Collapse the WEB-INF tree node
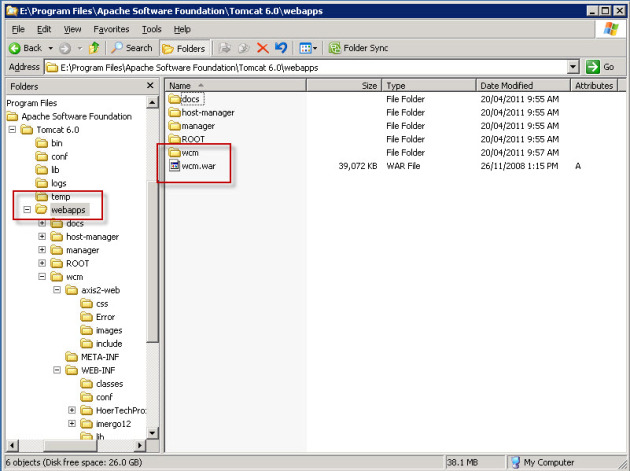 coord(57,370)
